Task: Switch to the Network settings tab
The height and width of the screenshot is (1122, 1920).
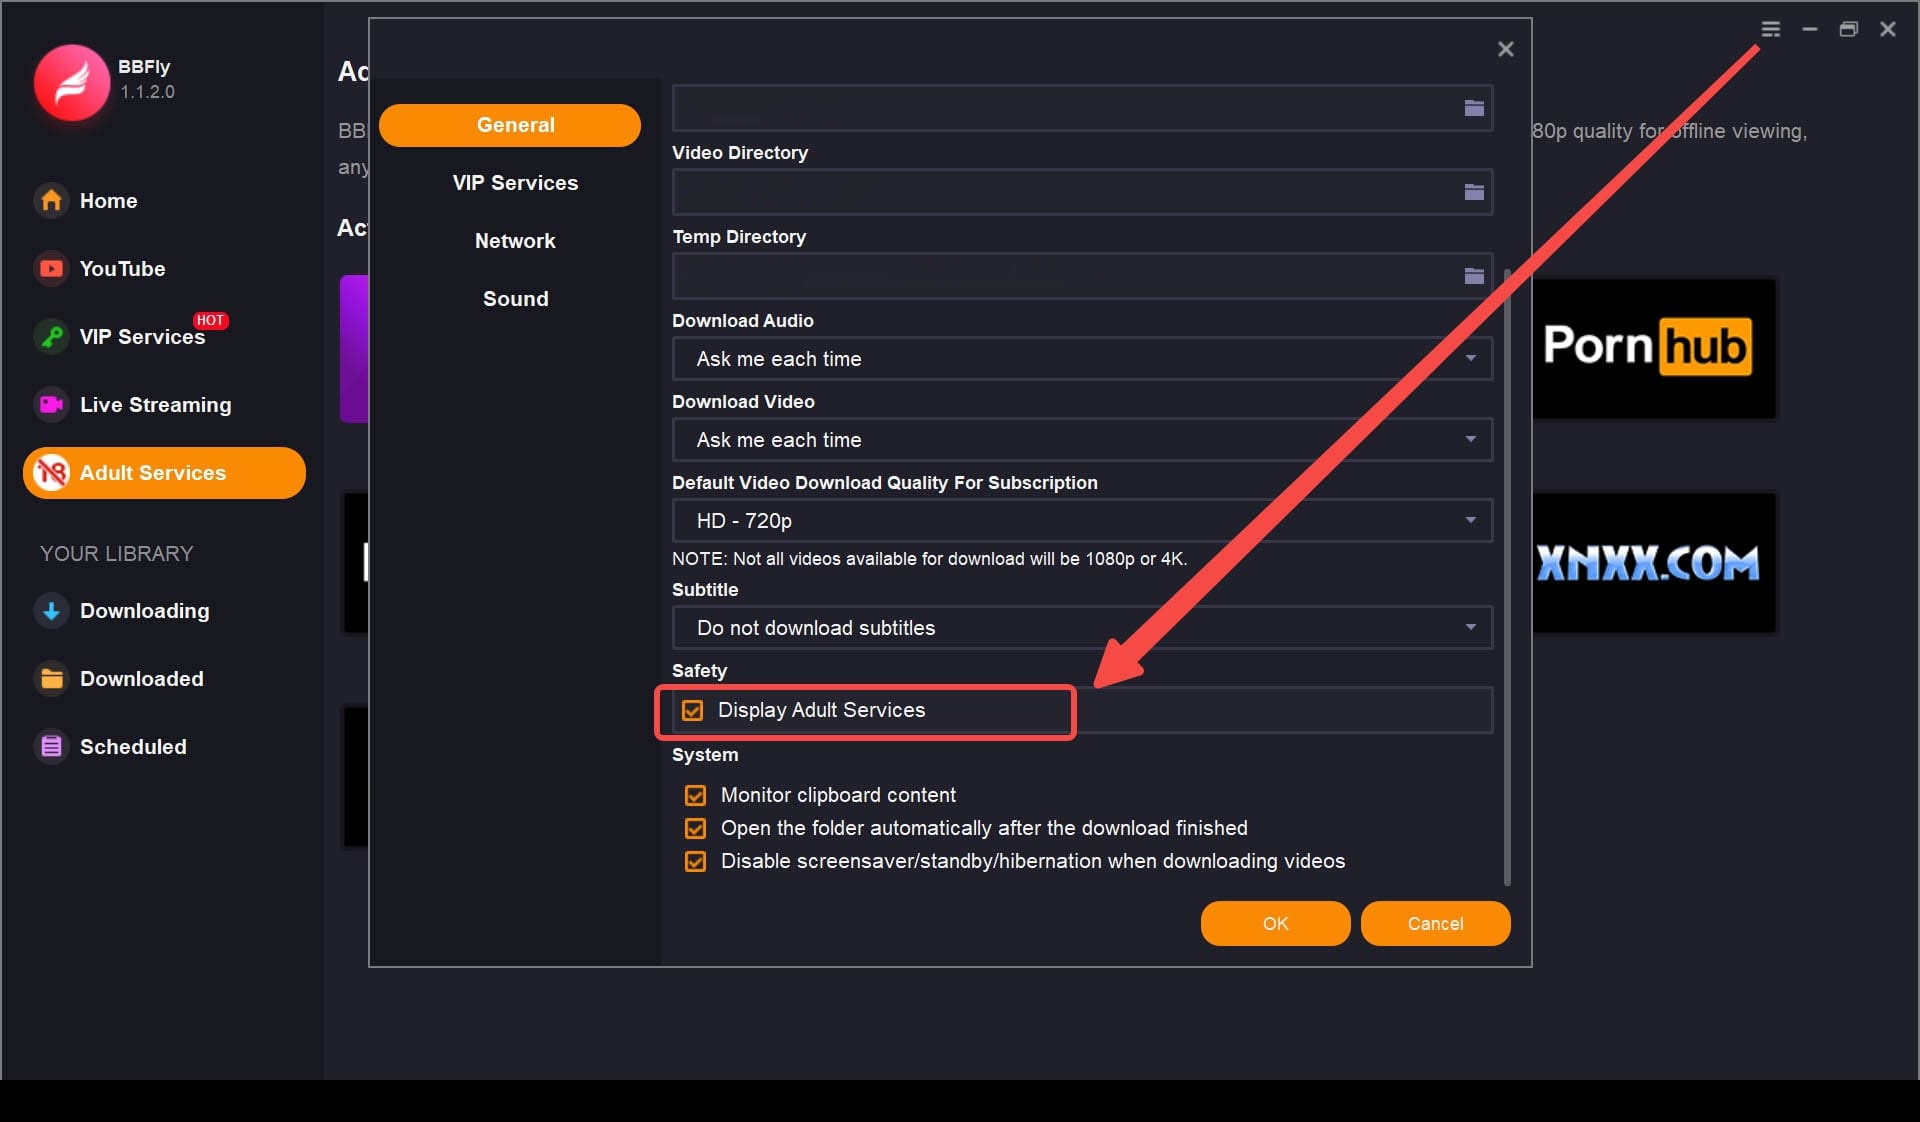Action: [x=515, y=240]
